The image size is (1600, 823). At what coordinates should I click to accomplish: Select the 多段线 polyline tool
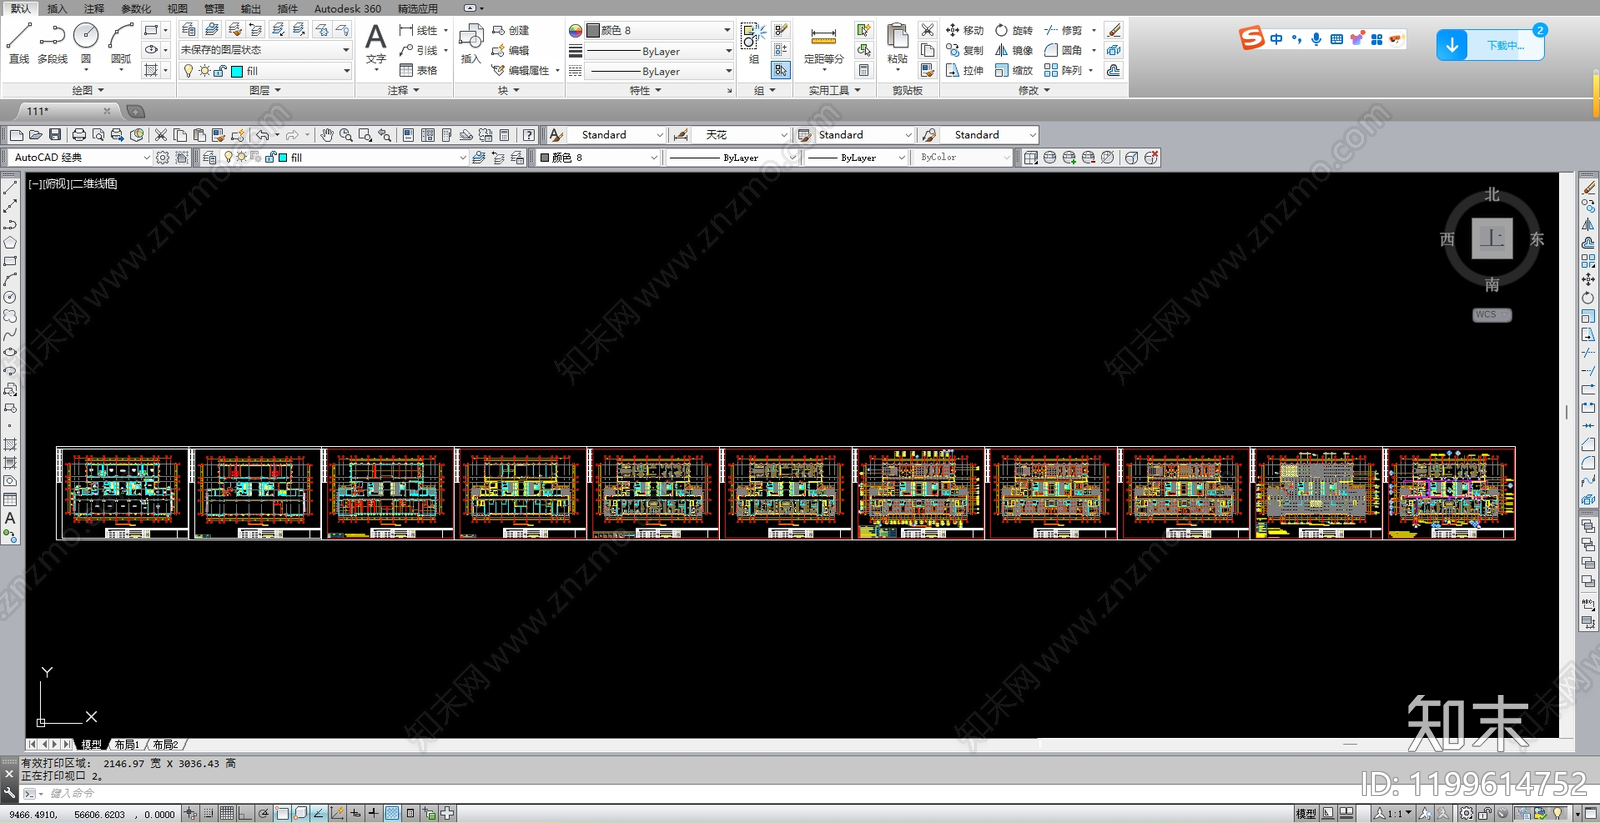click(52, 42)
